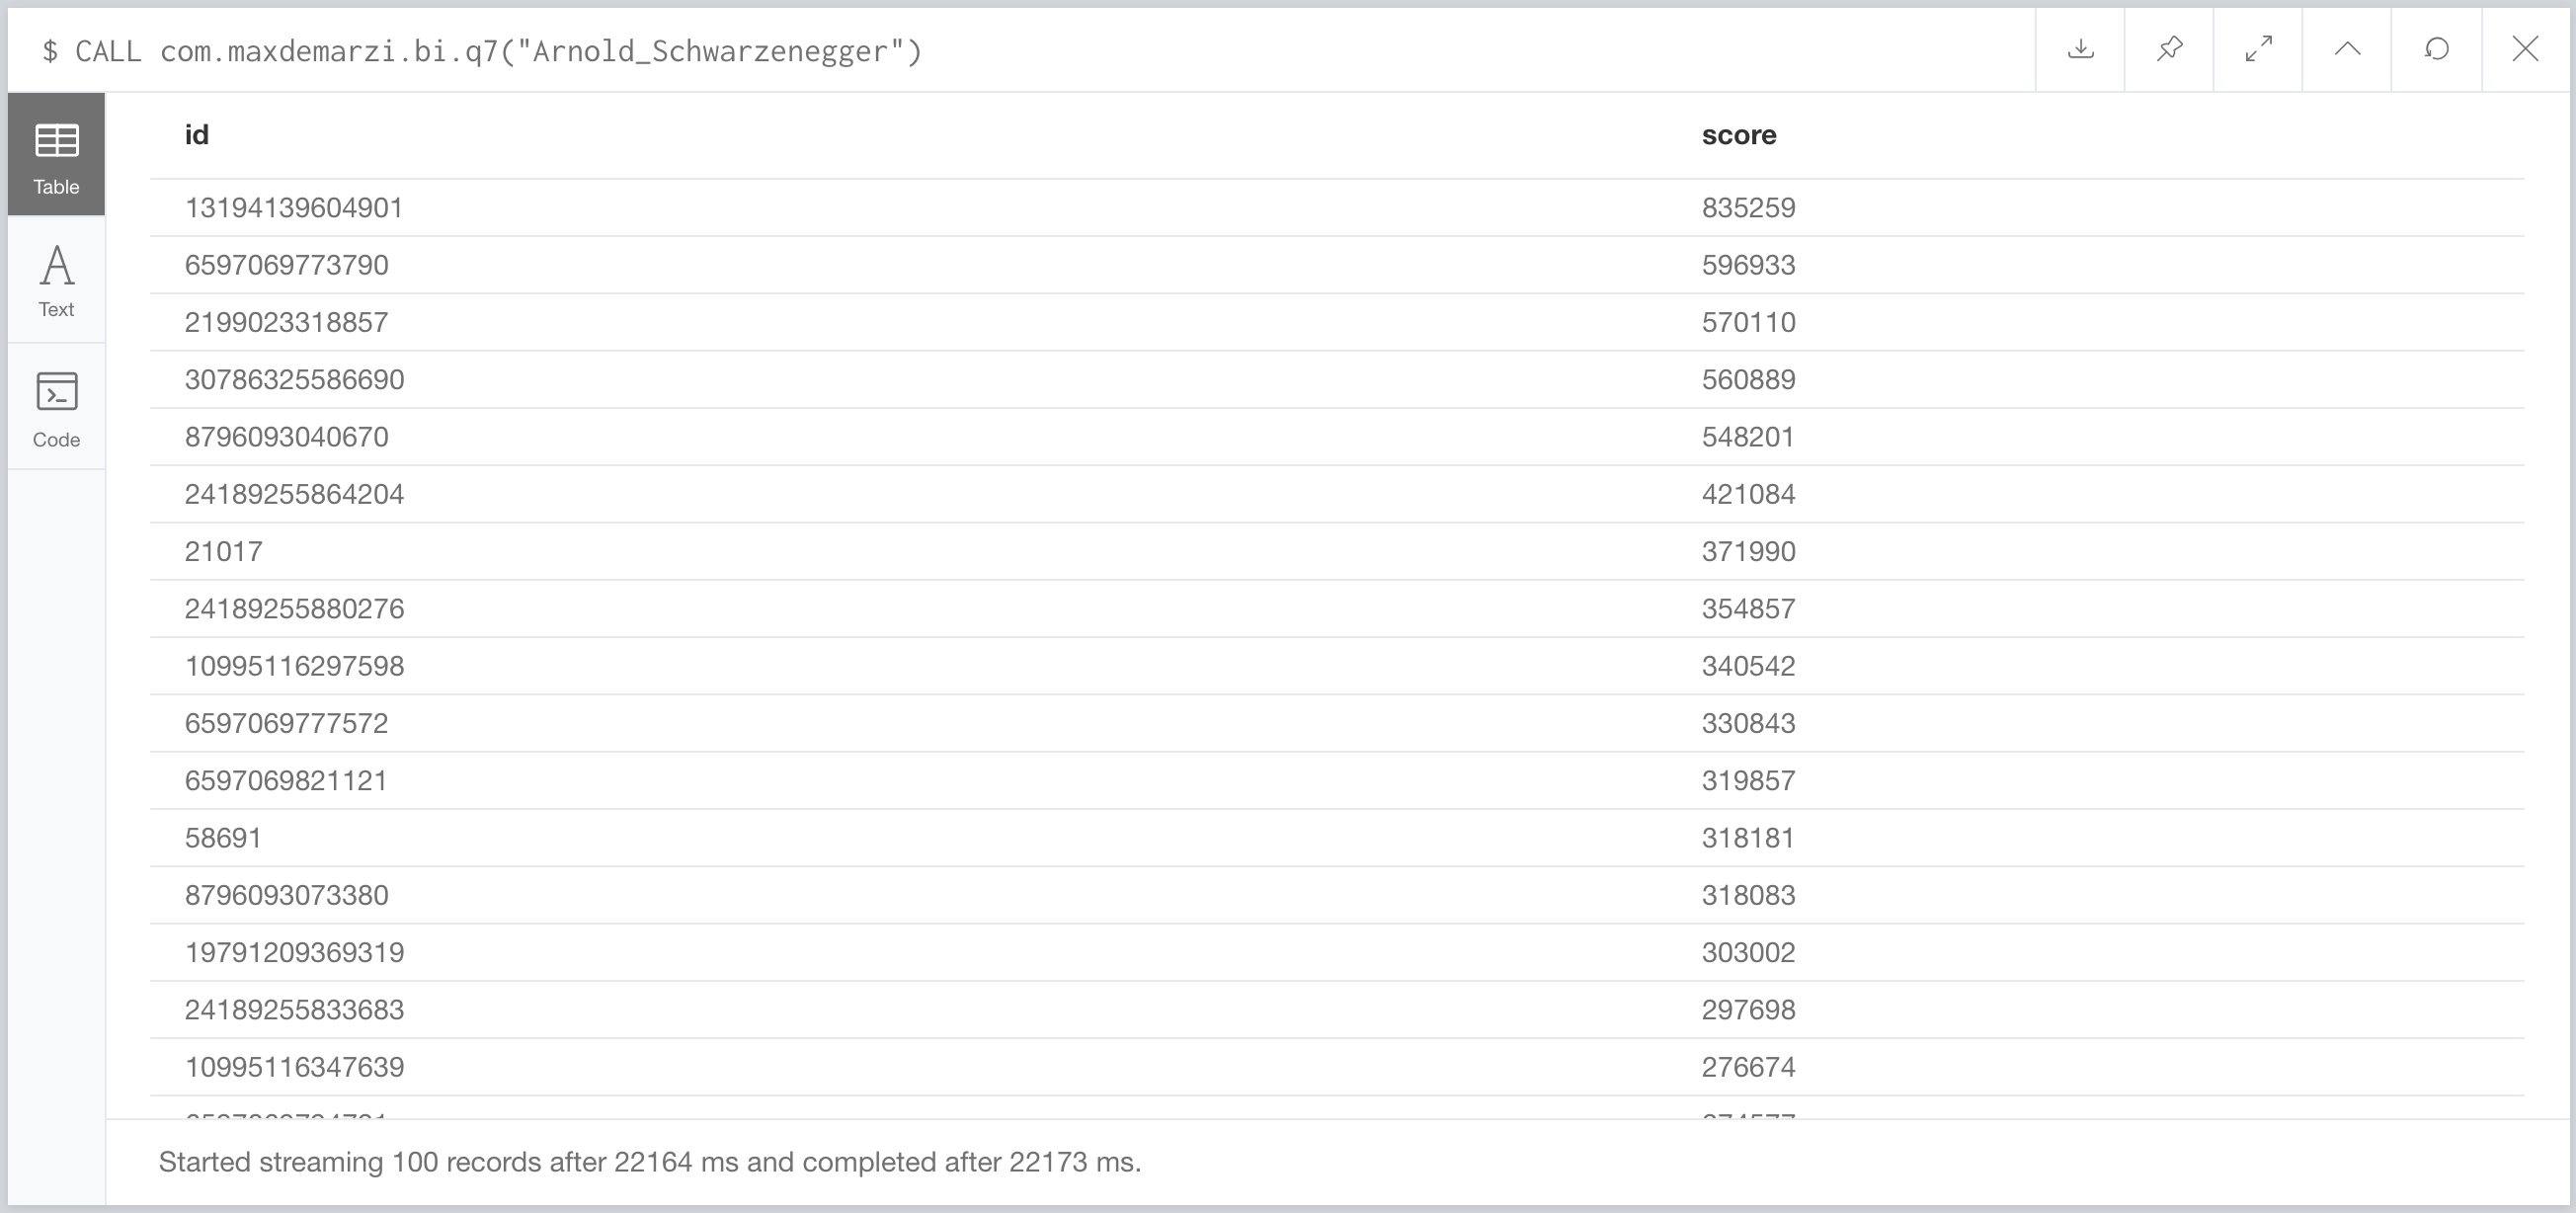Click the row with id 58691
The image size is (2576, 1213).
(223, 838)
